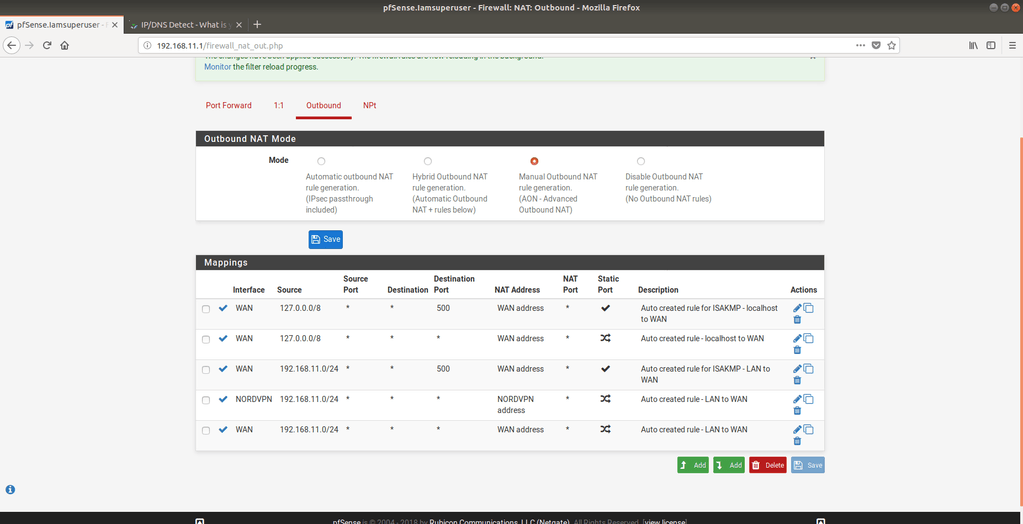1023x524 pixels.
Task: Click the blue info icon at bottom left
Action: coord(10,490)
